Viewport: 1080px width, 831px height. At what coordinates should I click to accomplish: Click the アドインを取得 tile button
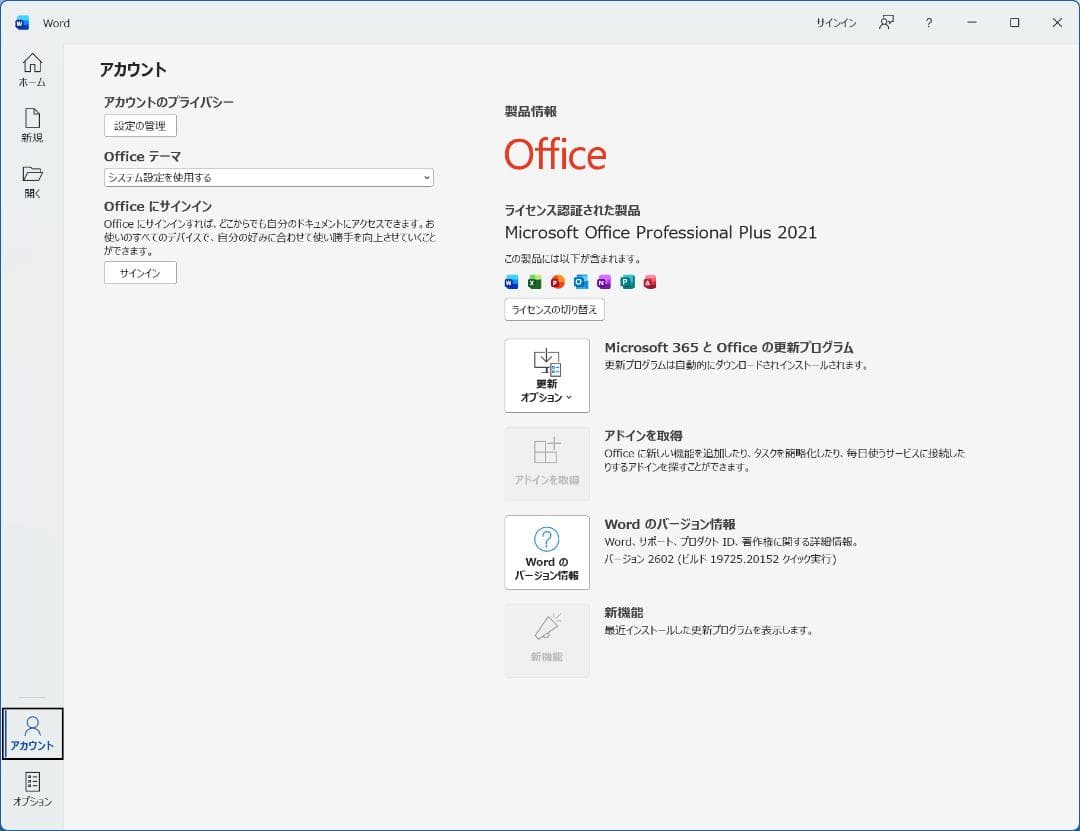point(547,464)
